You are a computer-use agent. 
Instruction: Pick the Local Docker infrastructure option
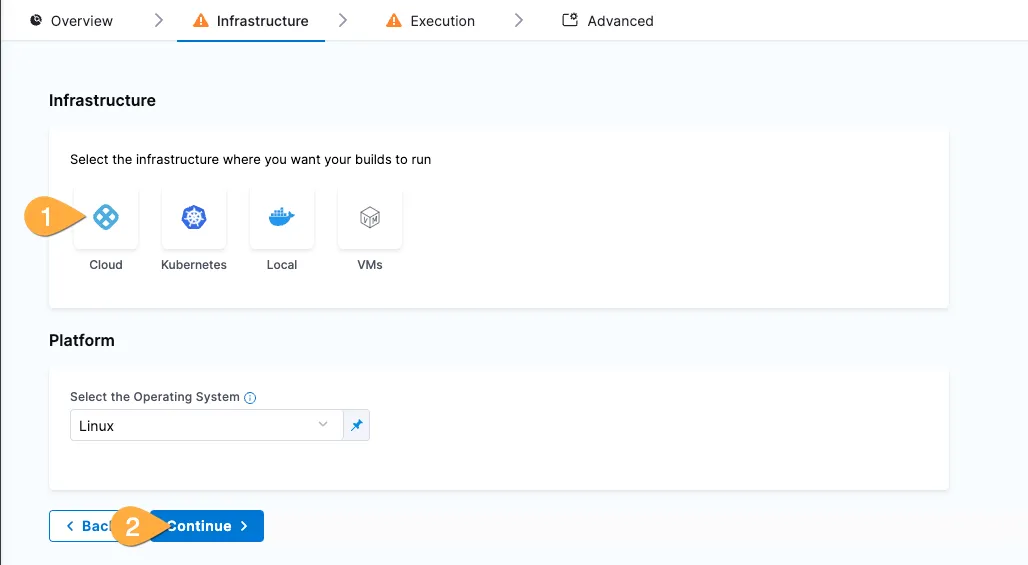point(282,217)
